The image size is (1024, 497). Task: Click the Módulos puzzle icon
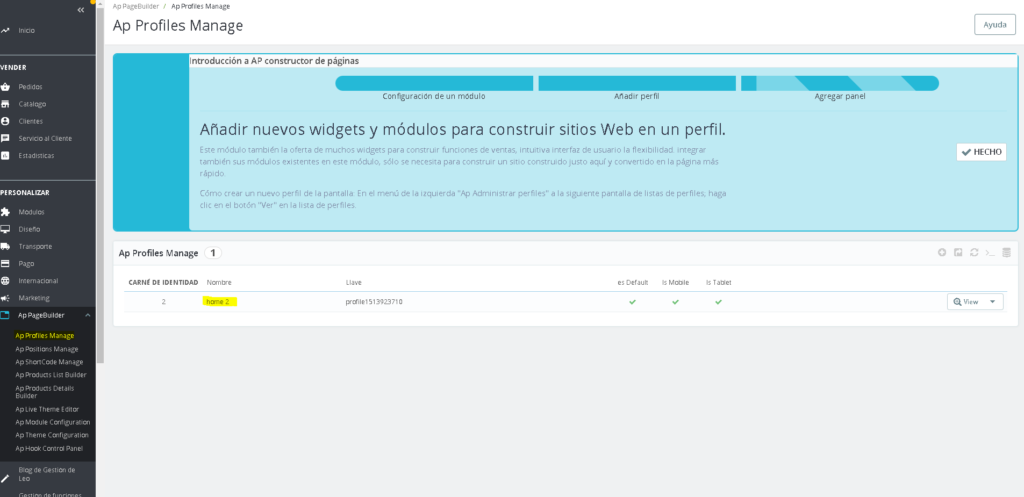pos(5,212)
